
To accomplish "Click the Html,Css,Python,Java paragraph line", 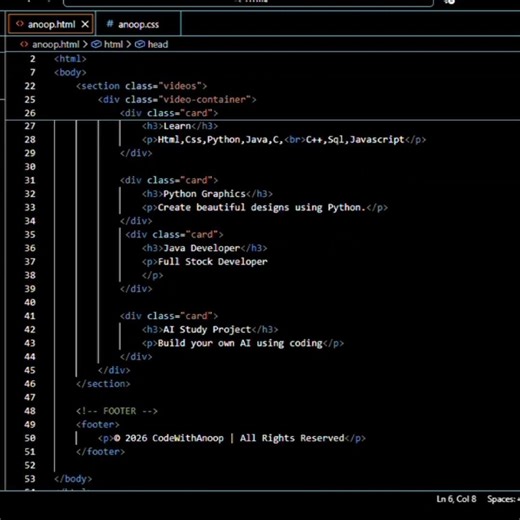I will [x=284, y=140].
